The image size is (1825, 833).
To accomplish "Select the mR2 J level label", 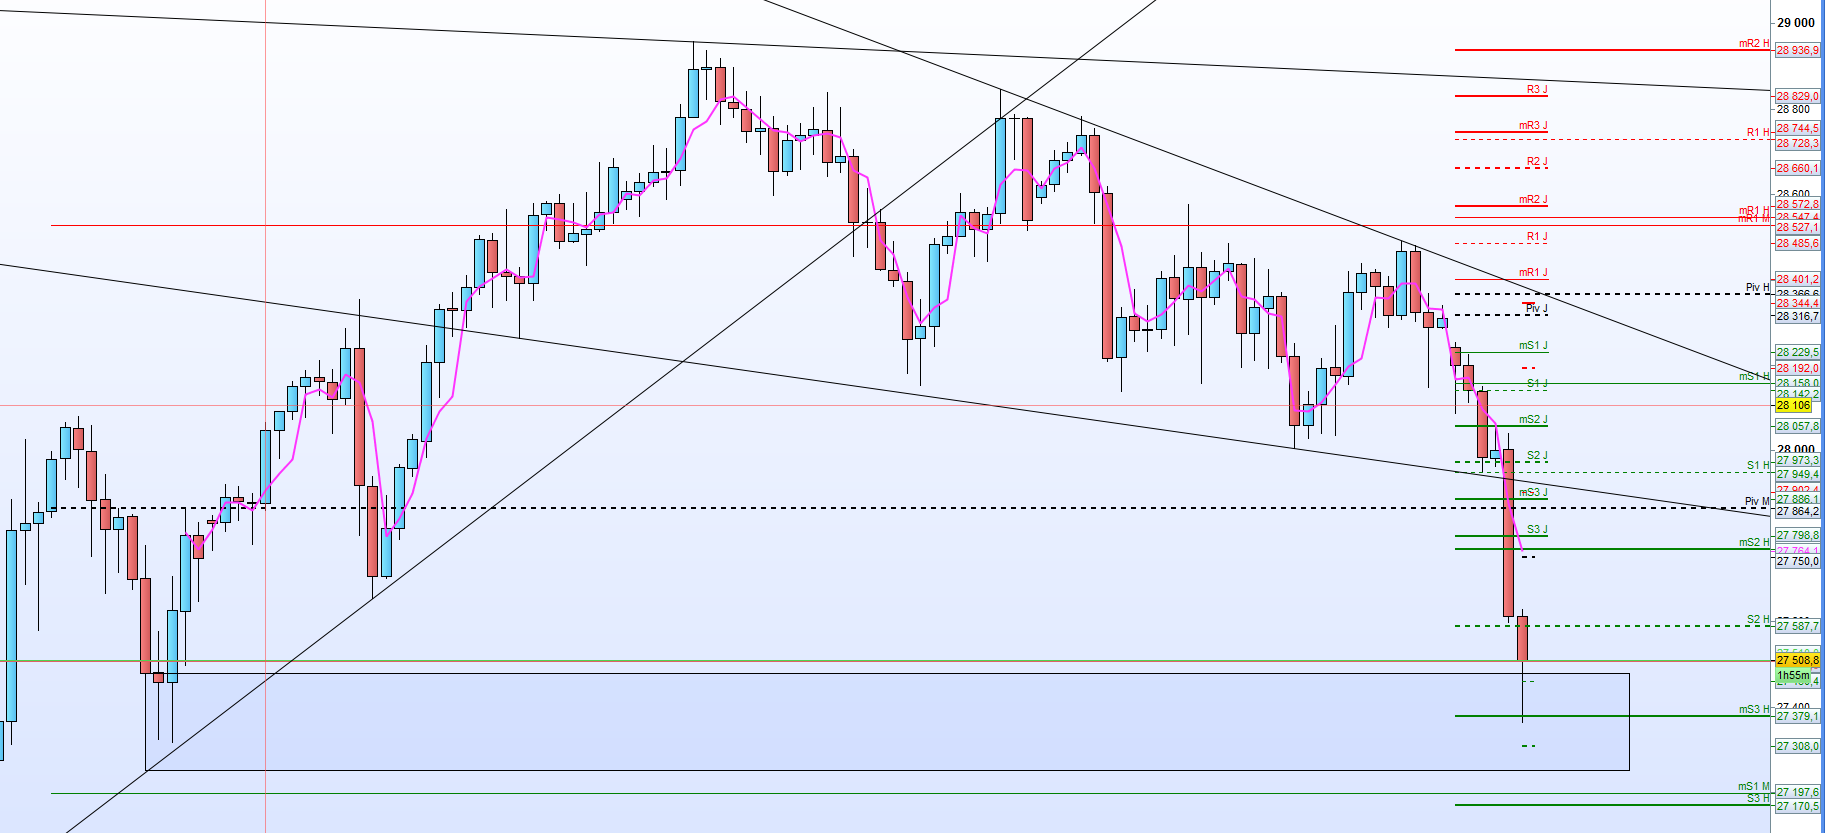I will [1532, 200].
